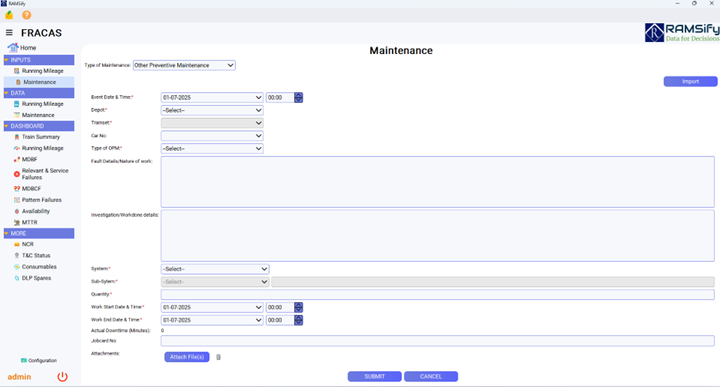
Task: Open NCR under MORE
Action: pyautogui.click(x=24, y=244)
